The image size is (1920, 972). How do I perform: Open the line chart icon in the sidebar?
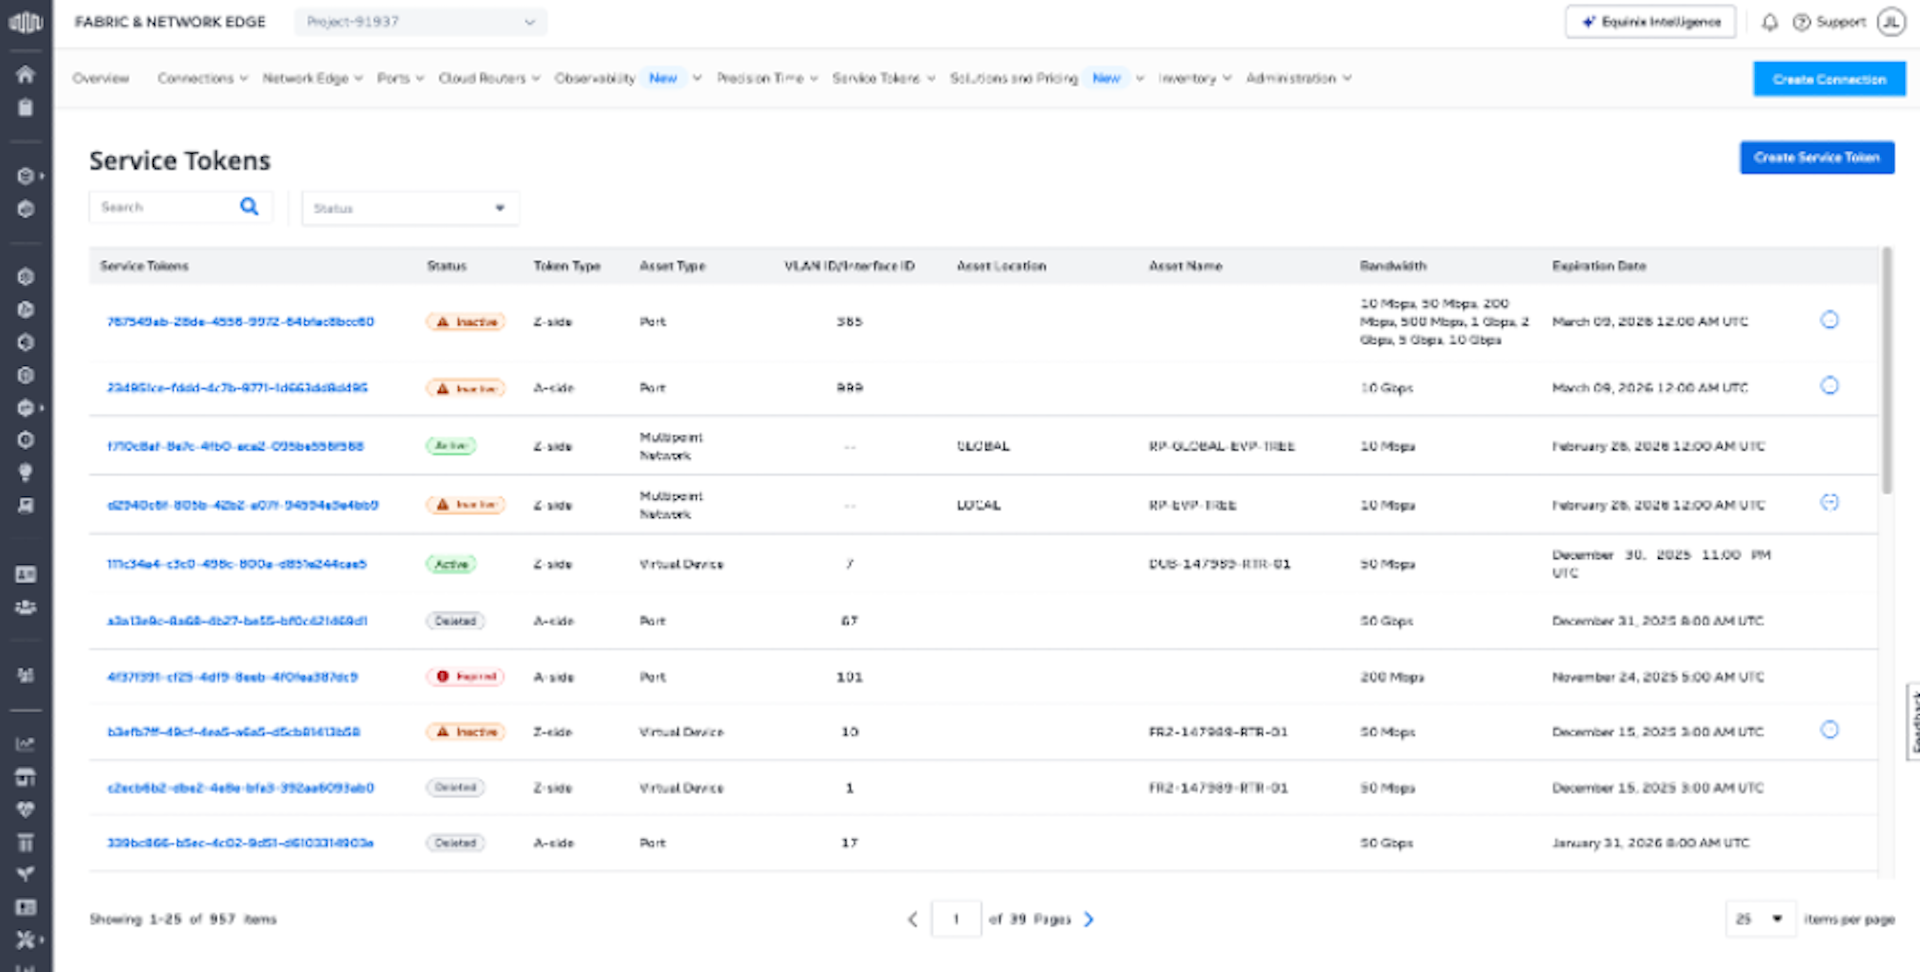tap(26, 744)
